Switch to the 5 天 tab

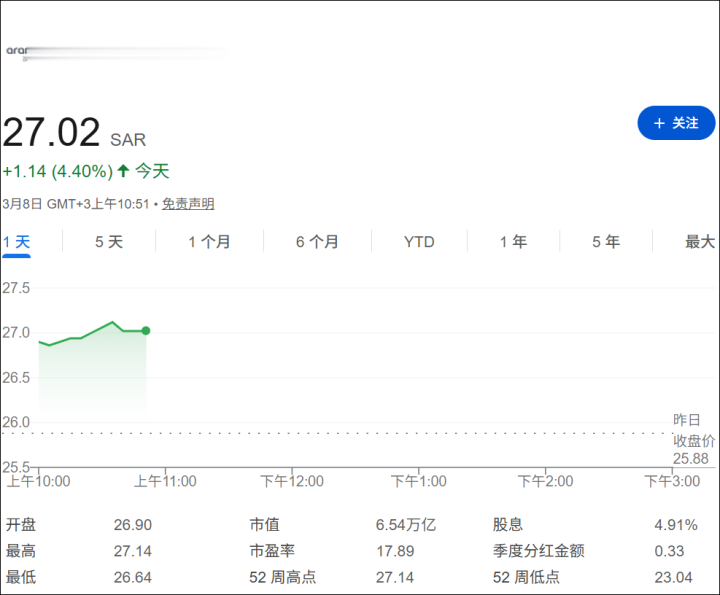[x=109, y=242]
